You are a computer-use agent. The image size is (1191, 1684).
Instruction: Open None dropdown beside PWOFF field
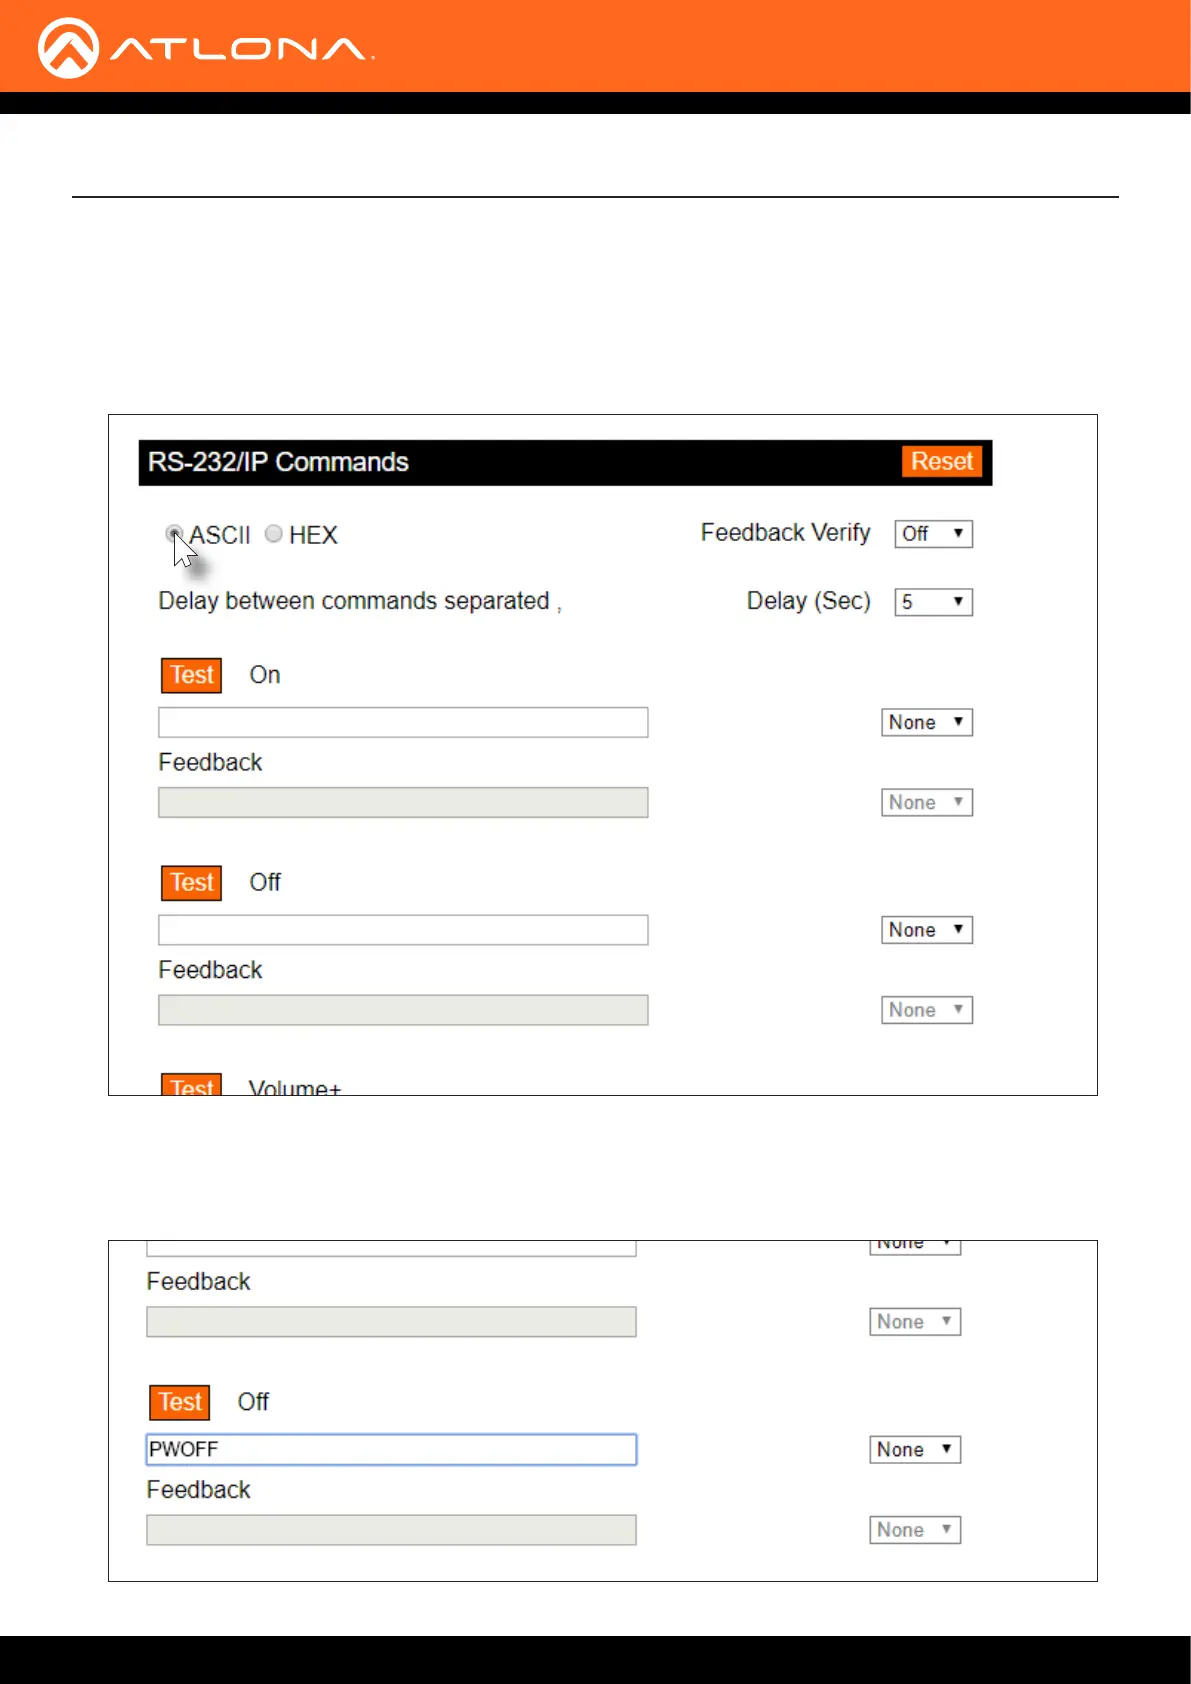point(914,1450)
